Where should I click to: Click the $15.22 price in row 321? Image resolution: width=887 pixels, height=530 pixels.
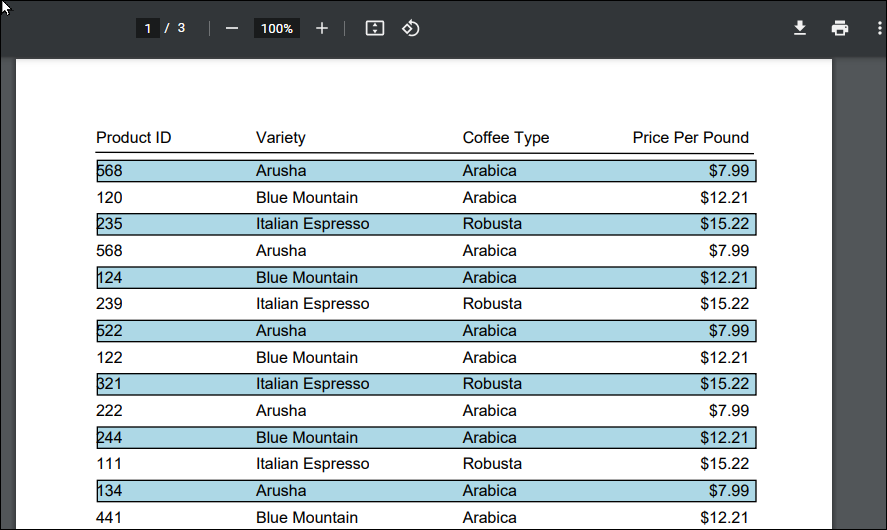[724, 384]
